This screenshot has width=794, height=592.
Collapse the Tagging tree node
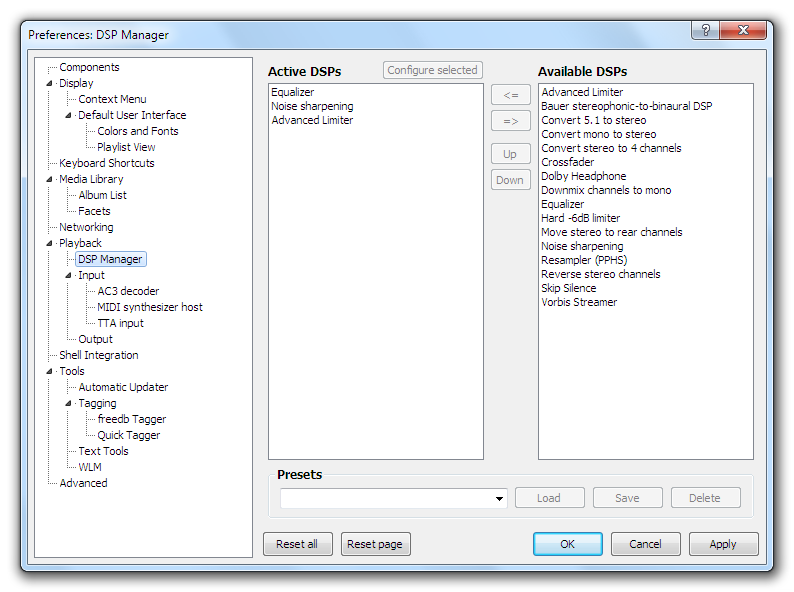pyautogui.click(x=69, y=403)
